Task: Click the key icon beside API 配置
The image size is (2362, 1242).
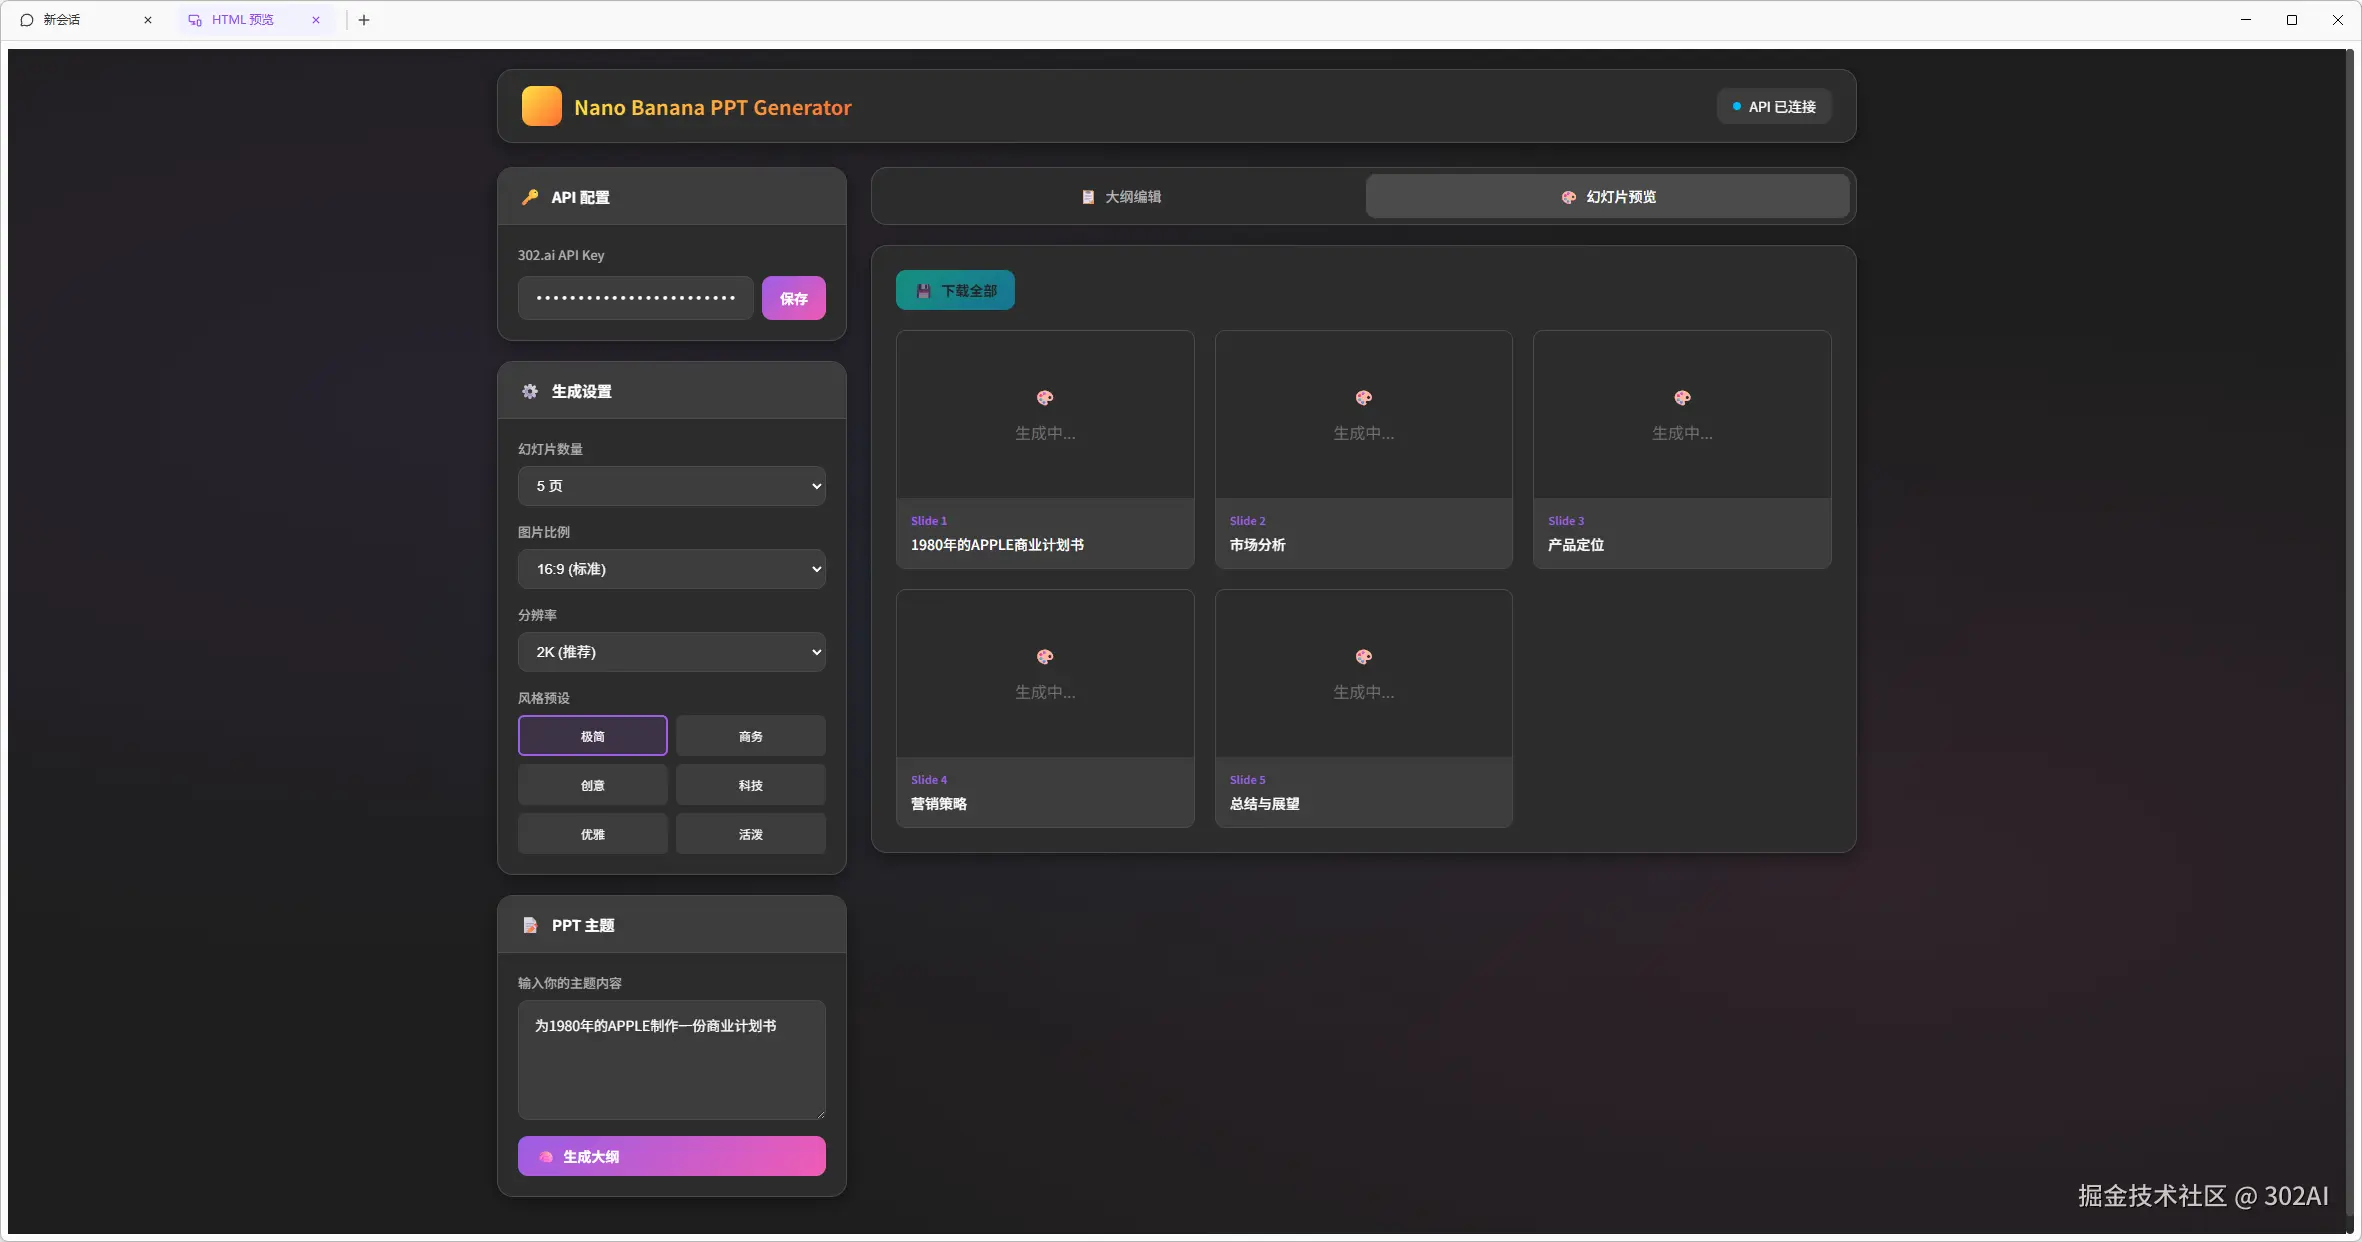Action: point(530,197)
